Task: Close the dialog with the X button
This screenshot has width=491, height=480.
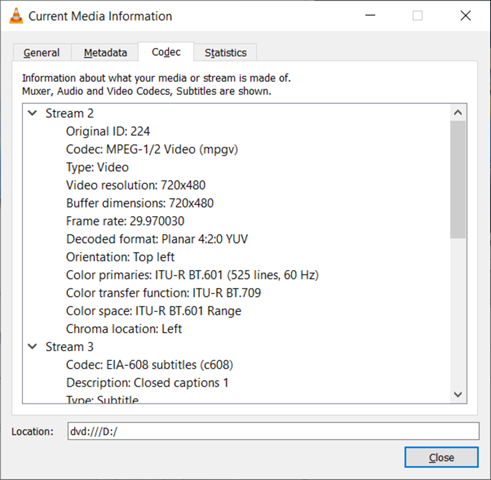Action: coord(466,16)
